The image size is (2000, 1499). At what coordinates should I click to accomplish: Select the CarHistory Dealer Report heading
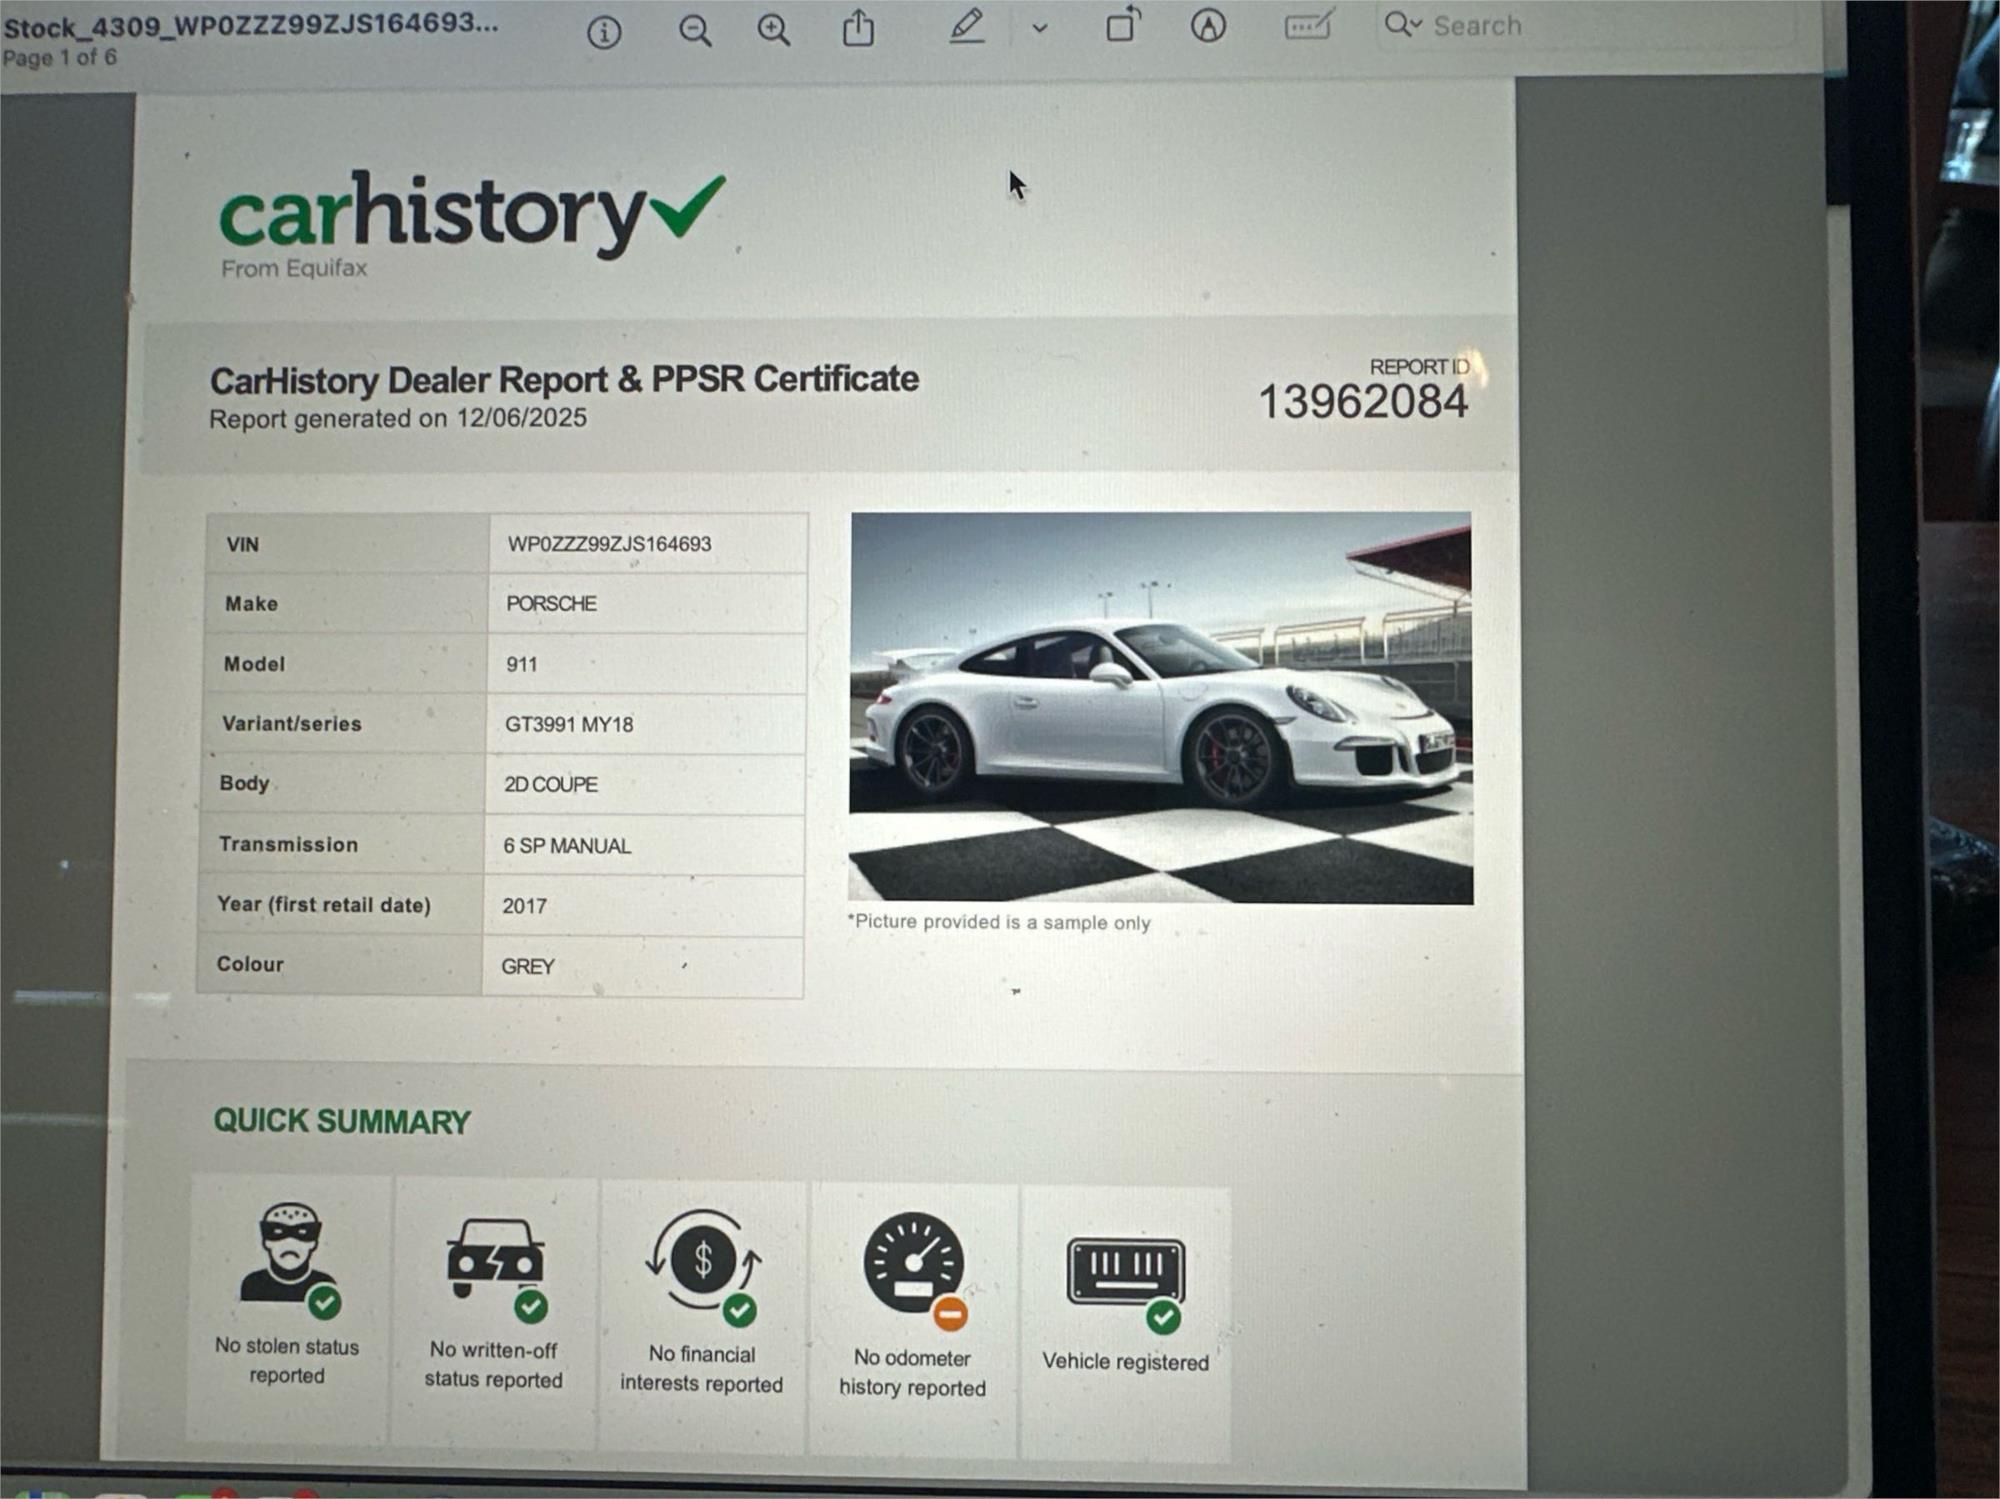564,380
